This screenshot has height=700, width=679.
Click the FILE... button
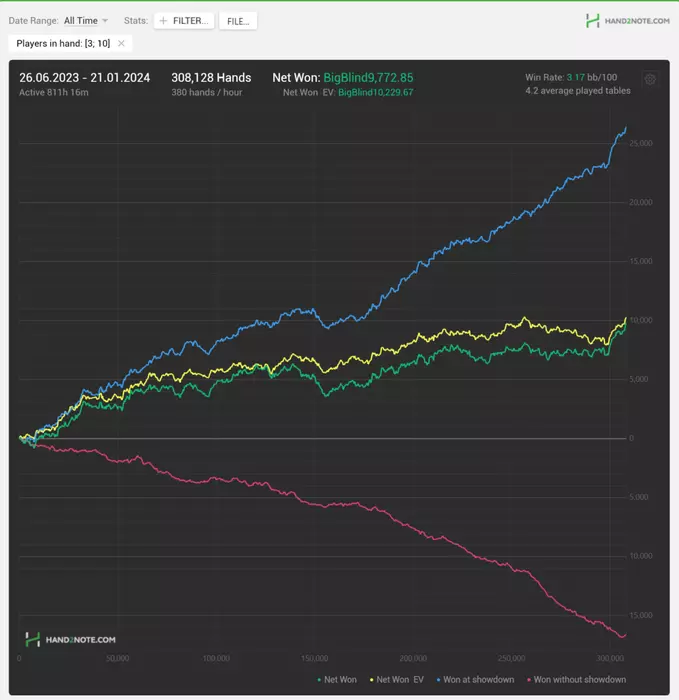point(238,21)
